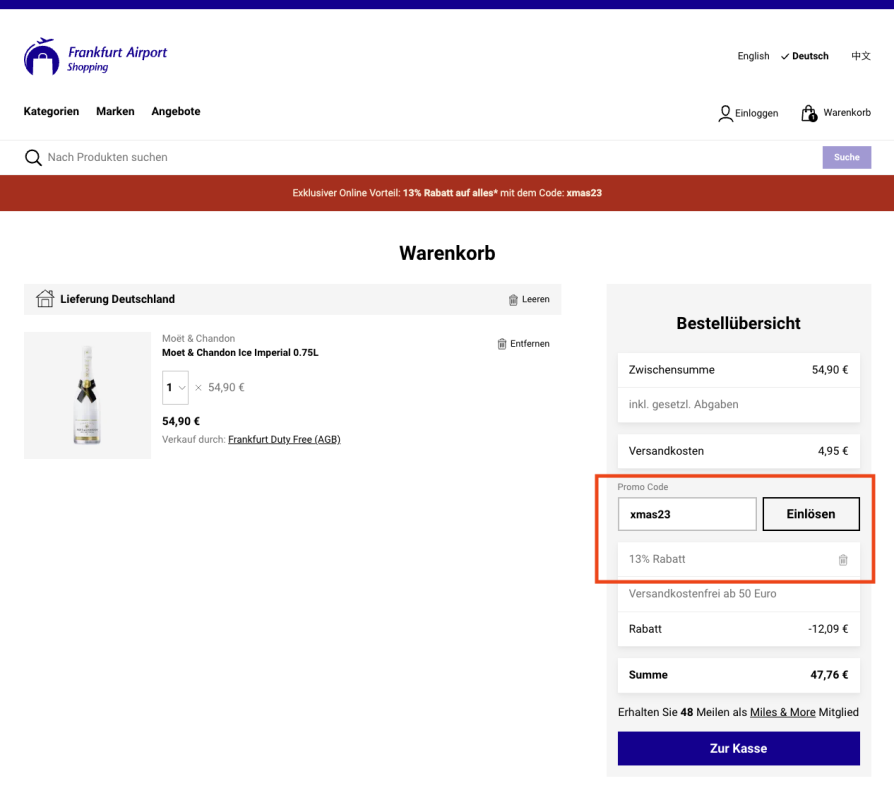Click Entfernen to remove the Moet item
Viewport: 894px width, 805px height.
pyautogui.click(x=530, y=344)
